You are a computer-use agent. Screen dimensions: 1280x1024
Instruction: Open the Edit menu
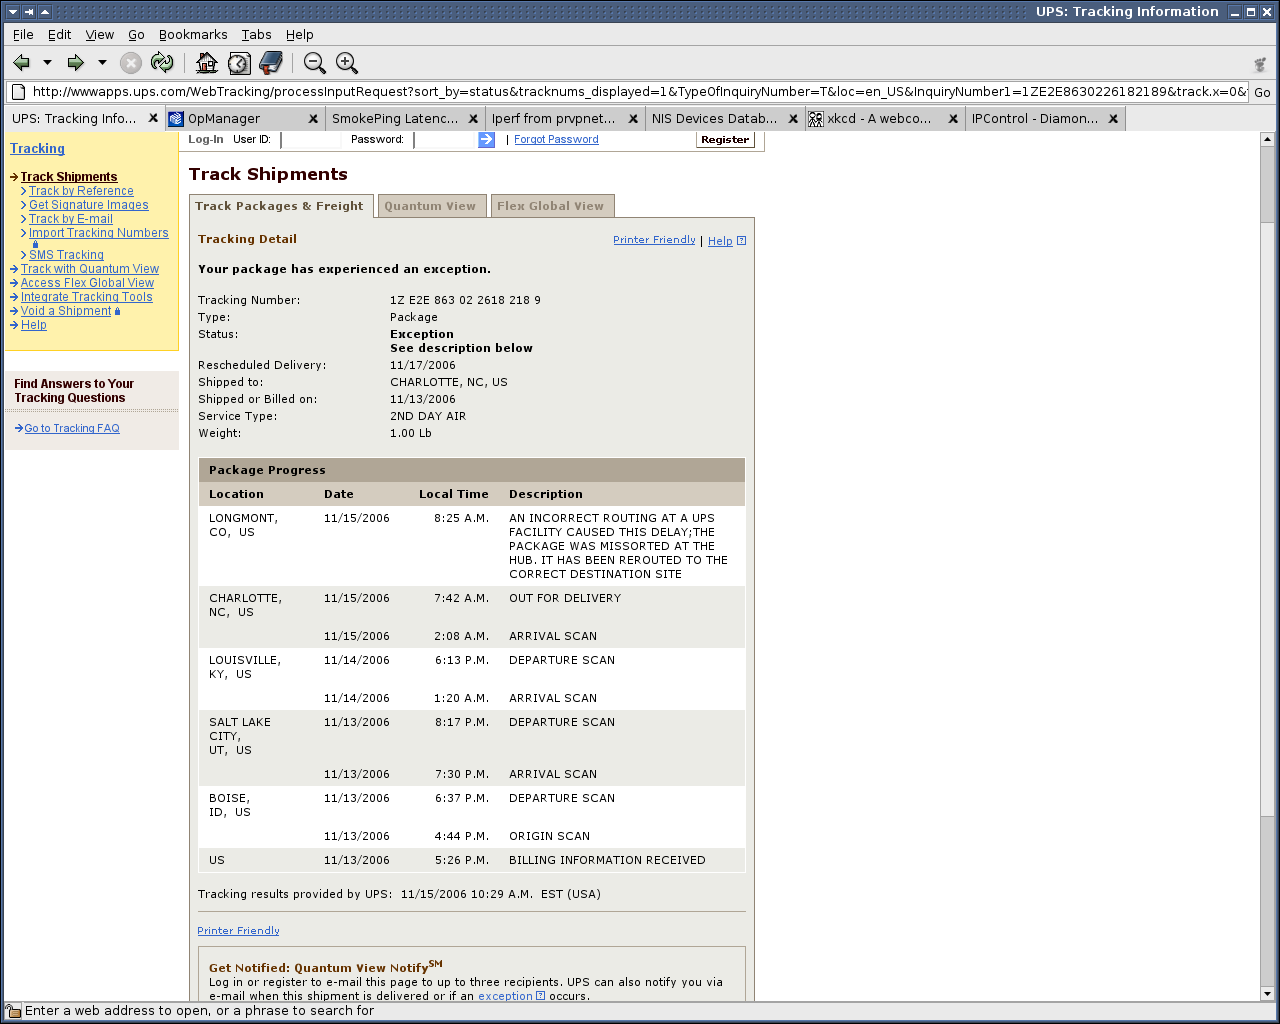(x=59, y=34)
